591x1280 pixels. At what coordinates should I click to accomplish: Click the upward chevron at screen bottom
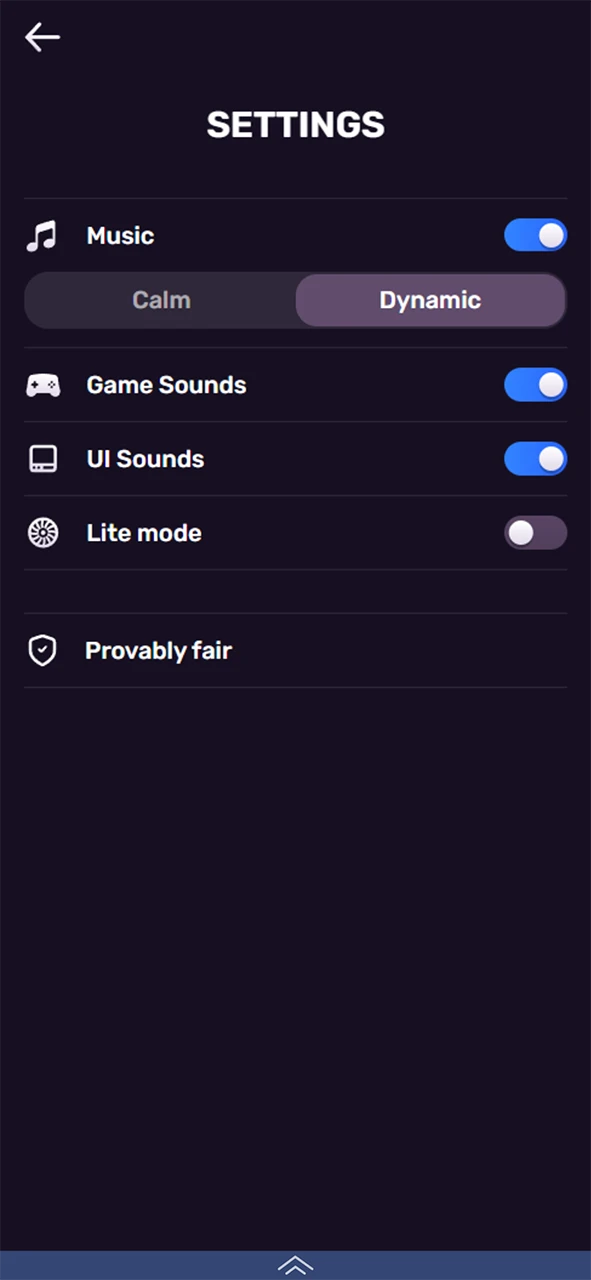click(x=295, y=1265)
